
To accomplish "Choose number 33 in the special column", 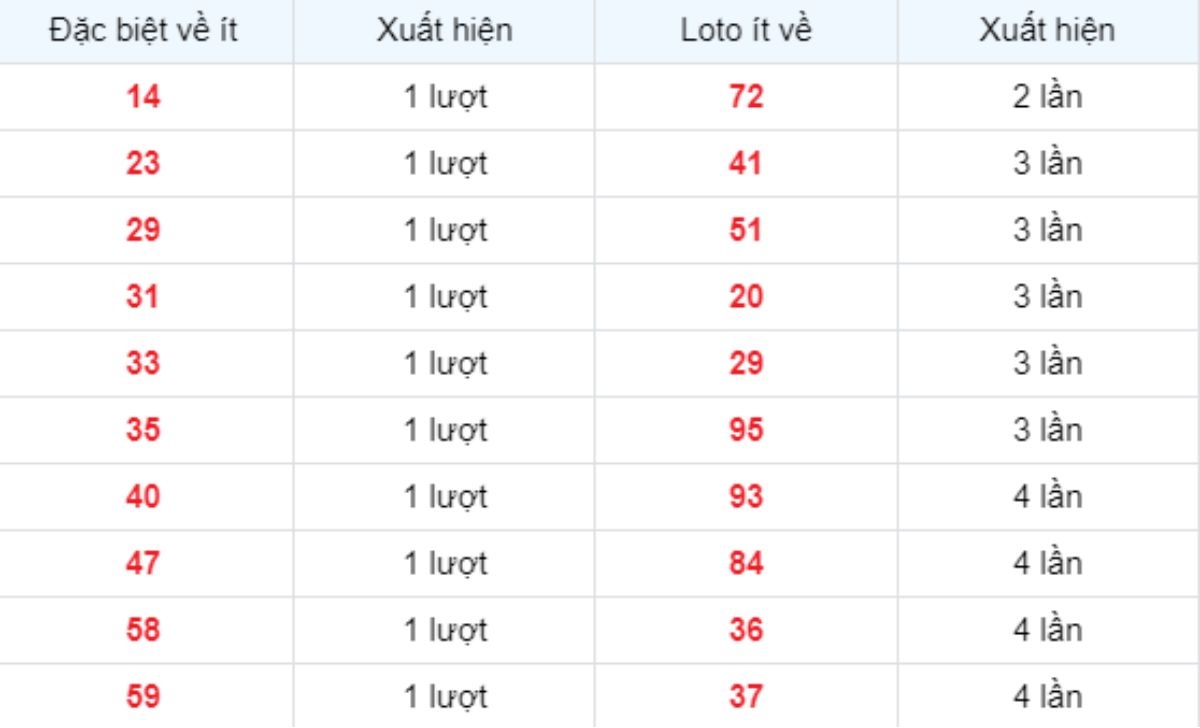I will pos(143,363).
